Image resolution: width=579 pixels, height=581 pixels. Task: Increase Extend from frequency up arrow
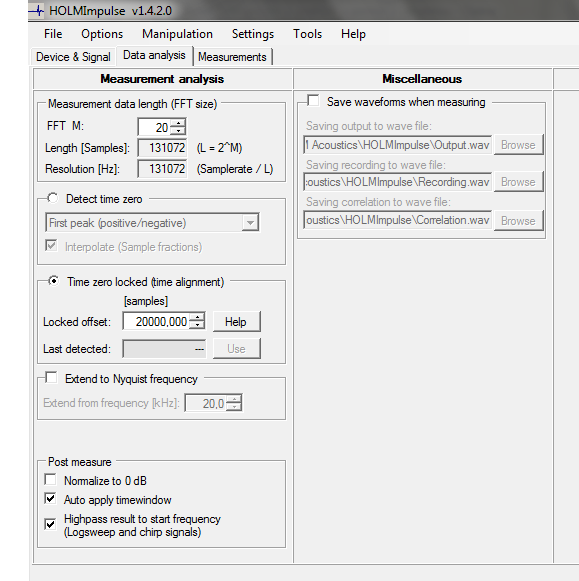234,399
